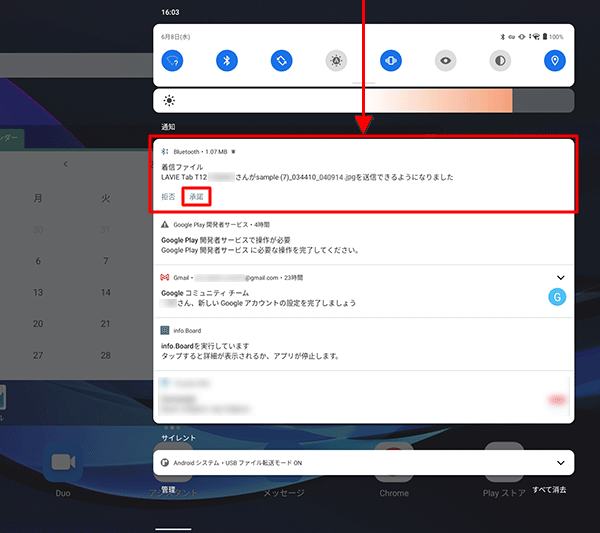Select day 13 in calendar widget
Viewport: 600px width, 533px height.
click(38, 292)
